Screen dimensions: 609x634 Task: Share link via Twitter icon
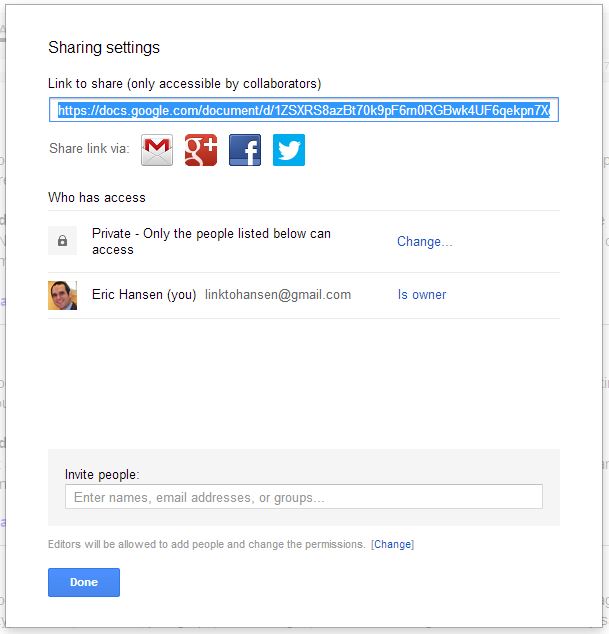(289, 150)
